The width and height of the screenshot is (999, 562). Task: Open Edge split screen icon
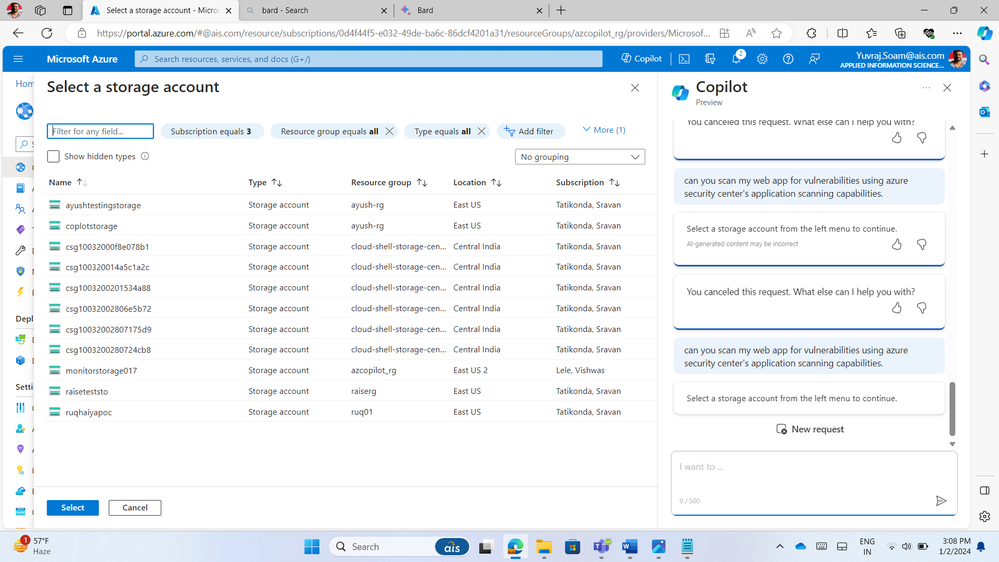pos(842,33)
